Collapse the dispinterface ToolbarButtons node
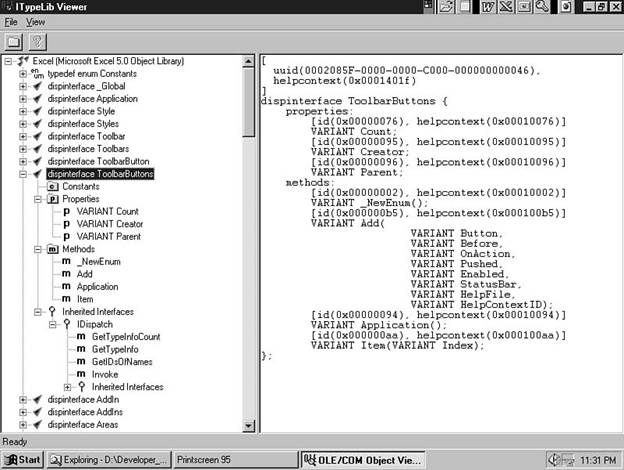This screenshot has width=624, height=470. point(23,174)
